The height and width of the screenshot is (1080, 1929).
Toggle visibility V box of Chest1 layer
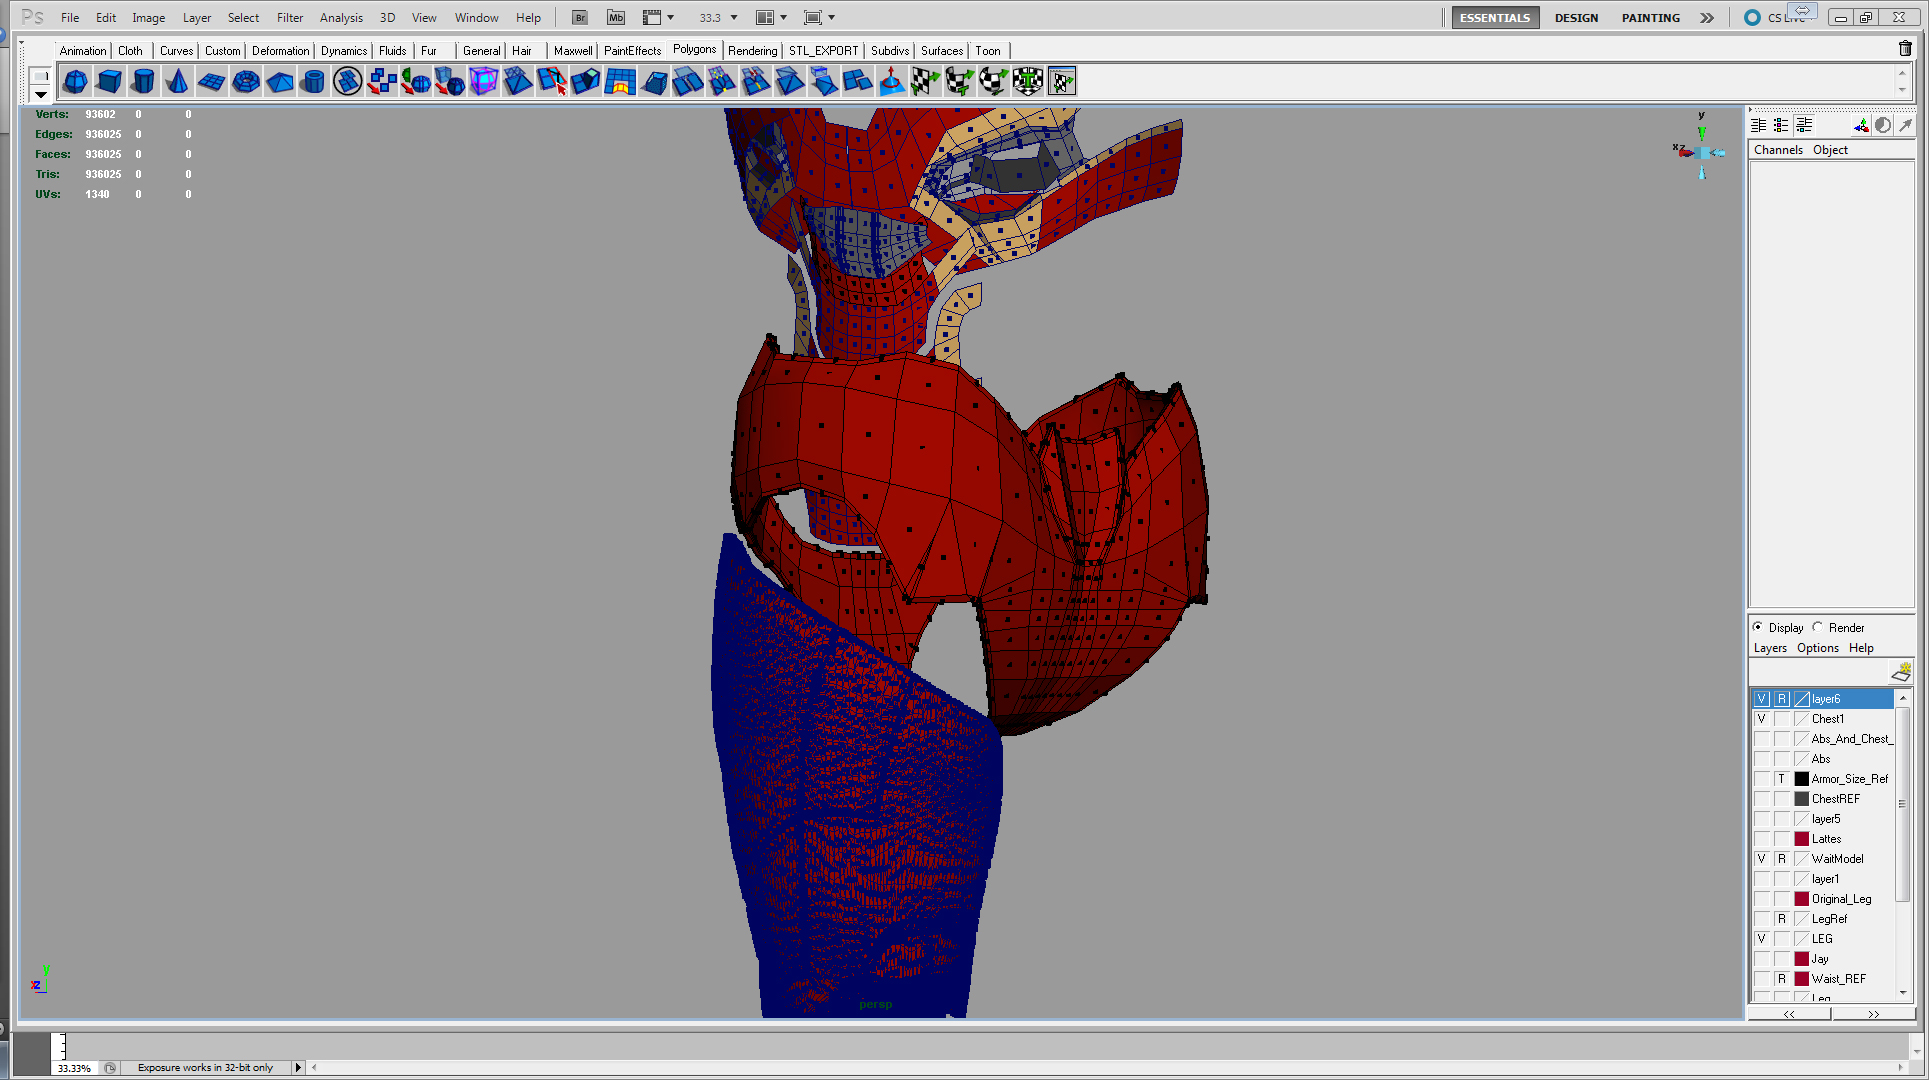[x=1762, y=719]
